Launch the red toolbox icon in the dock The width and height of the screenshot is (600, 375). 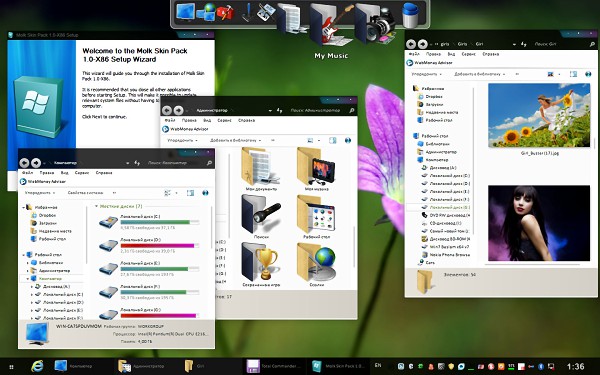pos(225,13)
